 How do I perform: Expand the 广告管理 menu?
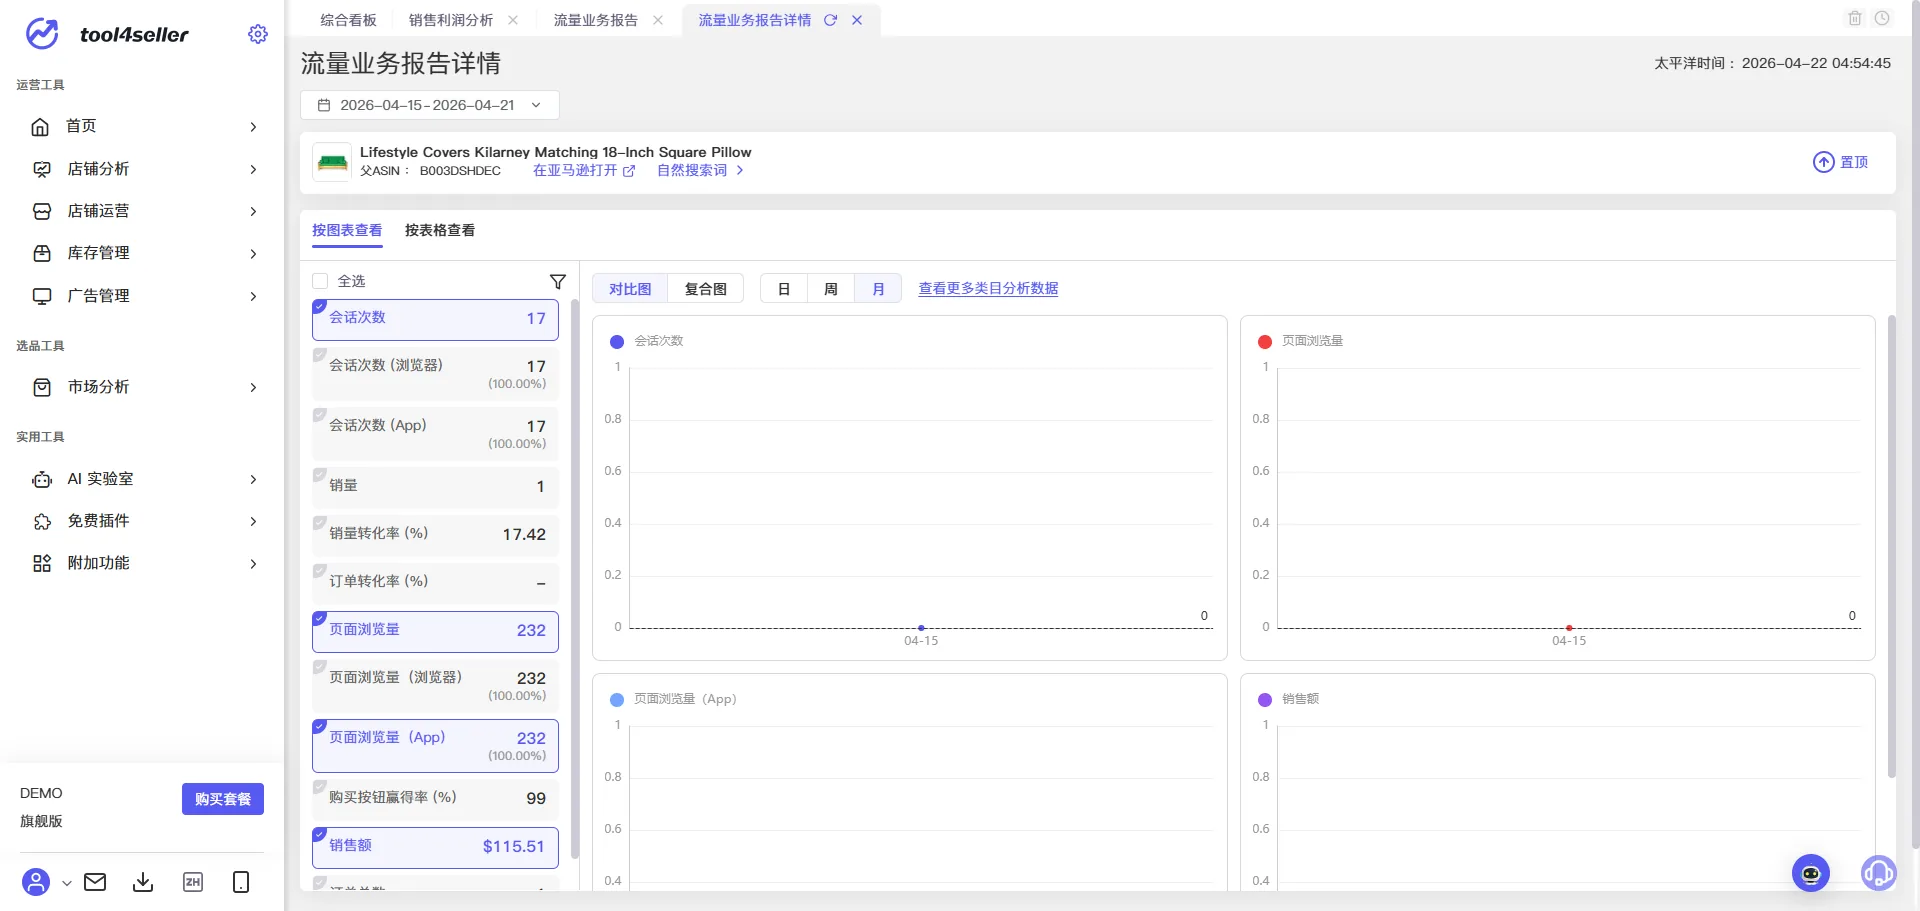pyautogui.click(x=253, y=296)
